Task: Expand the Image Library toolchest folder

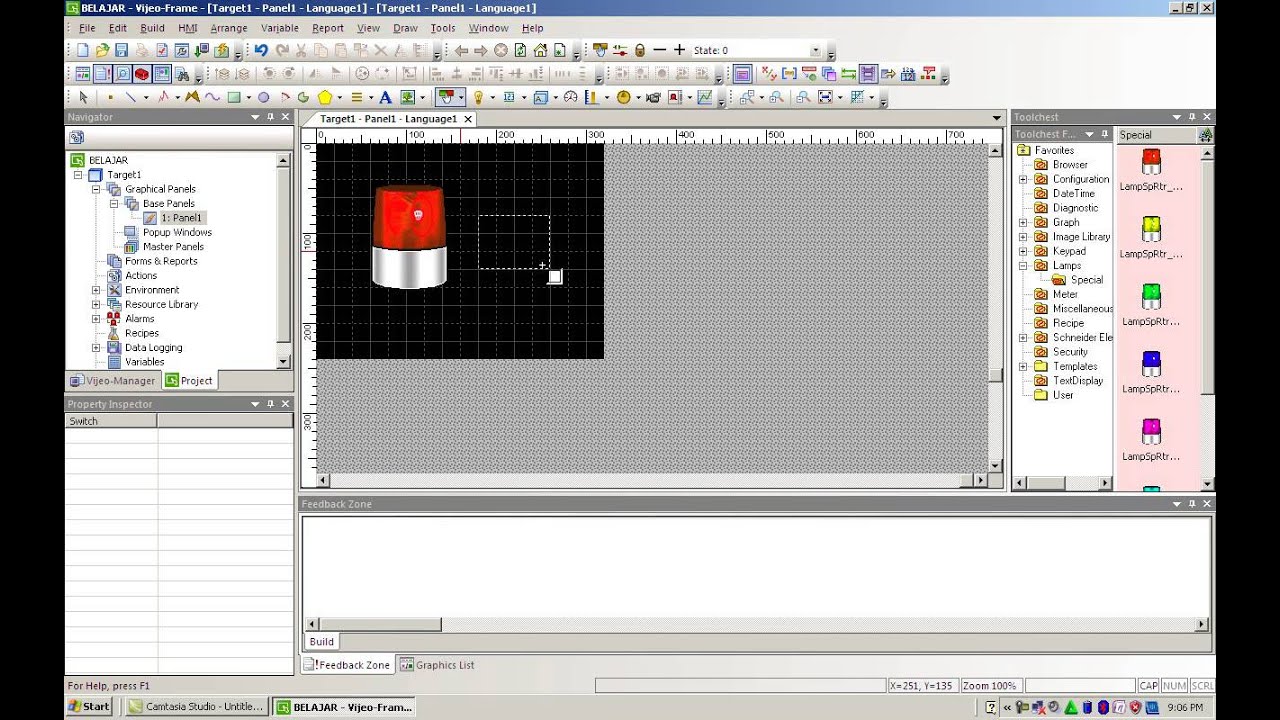Action: pyautogui.click(x=1023, y=237)
